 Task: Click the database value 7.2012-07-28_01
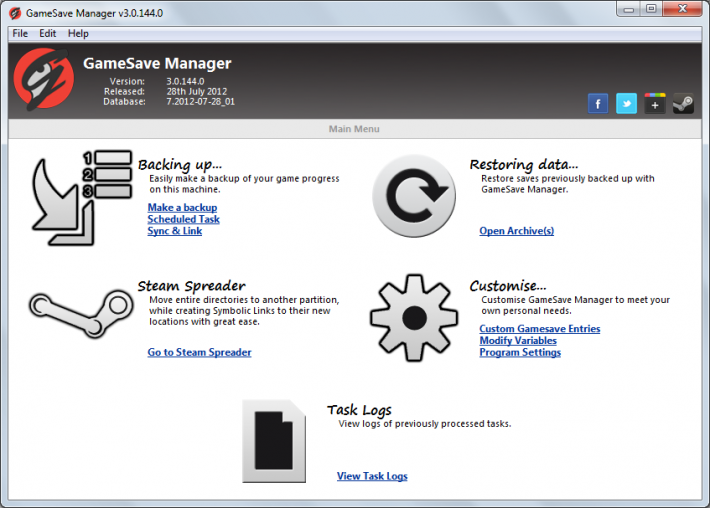(201, 101)
